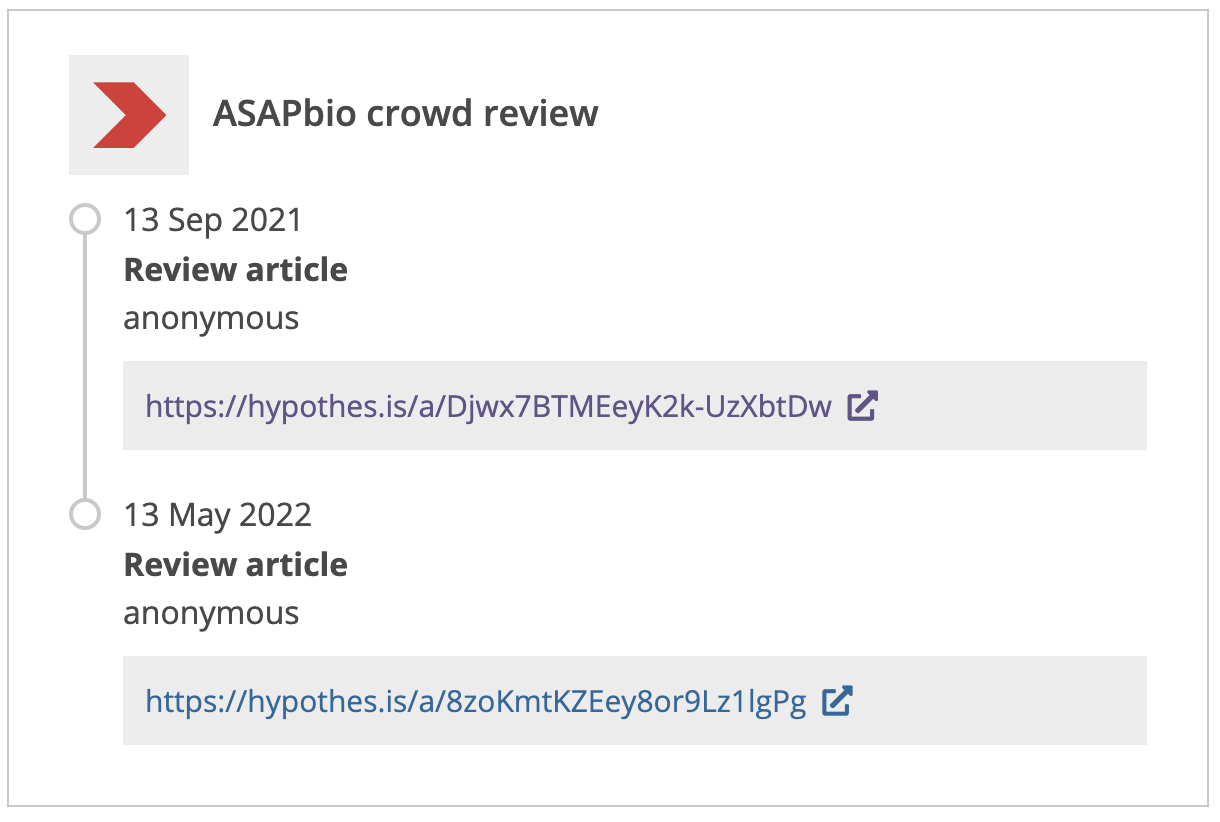
Task: Open external link icon beside first hypothes.is URL
Action: pyautogui.click(x=862, y=406)
